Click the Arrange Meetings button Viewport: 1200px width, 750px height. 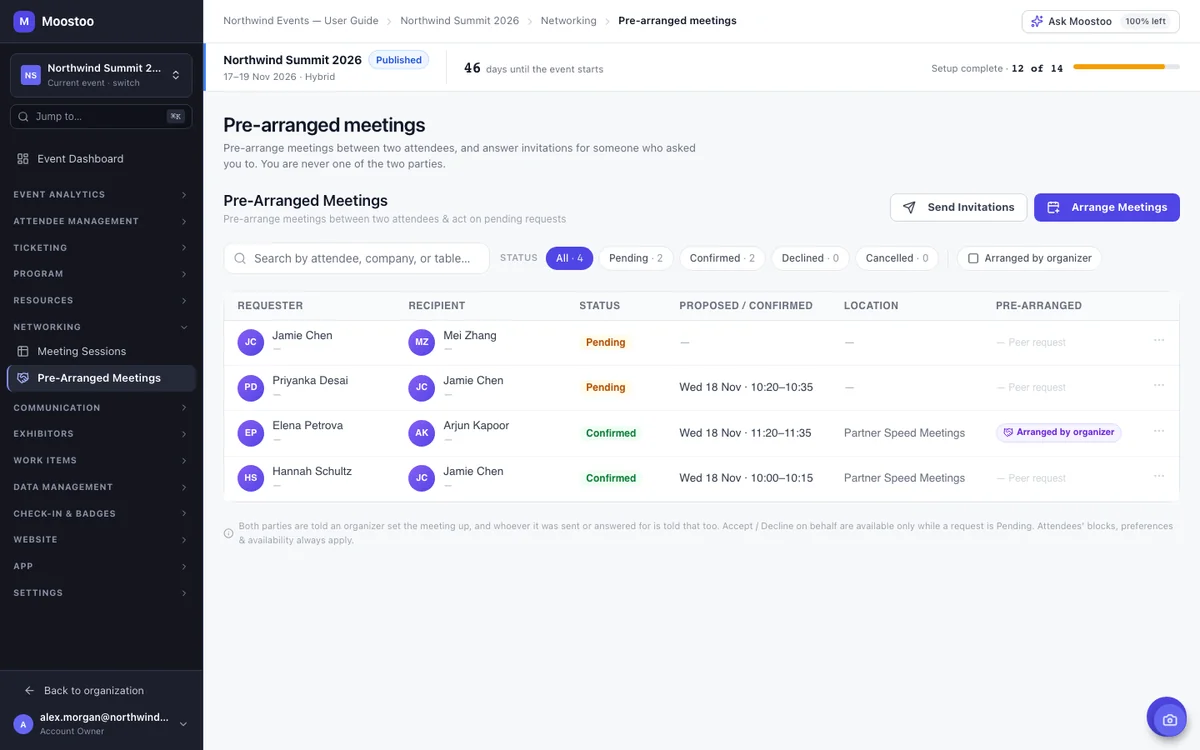(x=1107, y=207)
